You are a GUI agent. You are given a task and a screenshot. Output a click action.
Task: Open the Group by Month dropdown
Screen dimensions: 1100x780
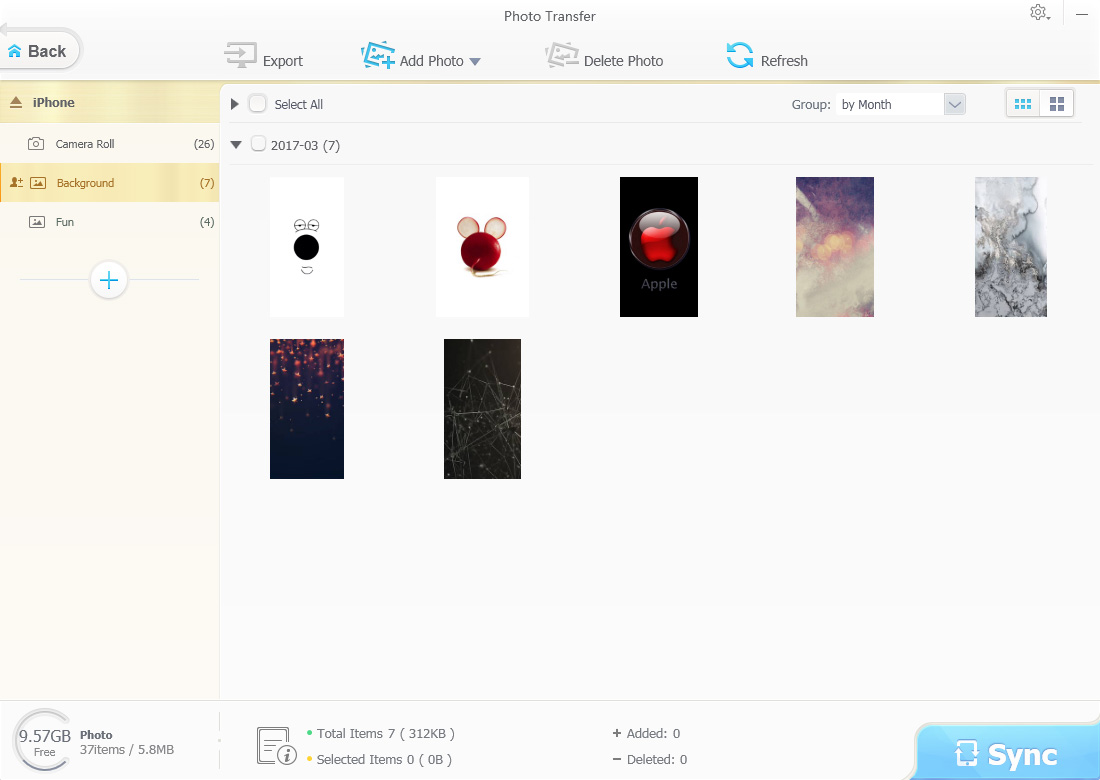click(x=955, y=105)
